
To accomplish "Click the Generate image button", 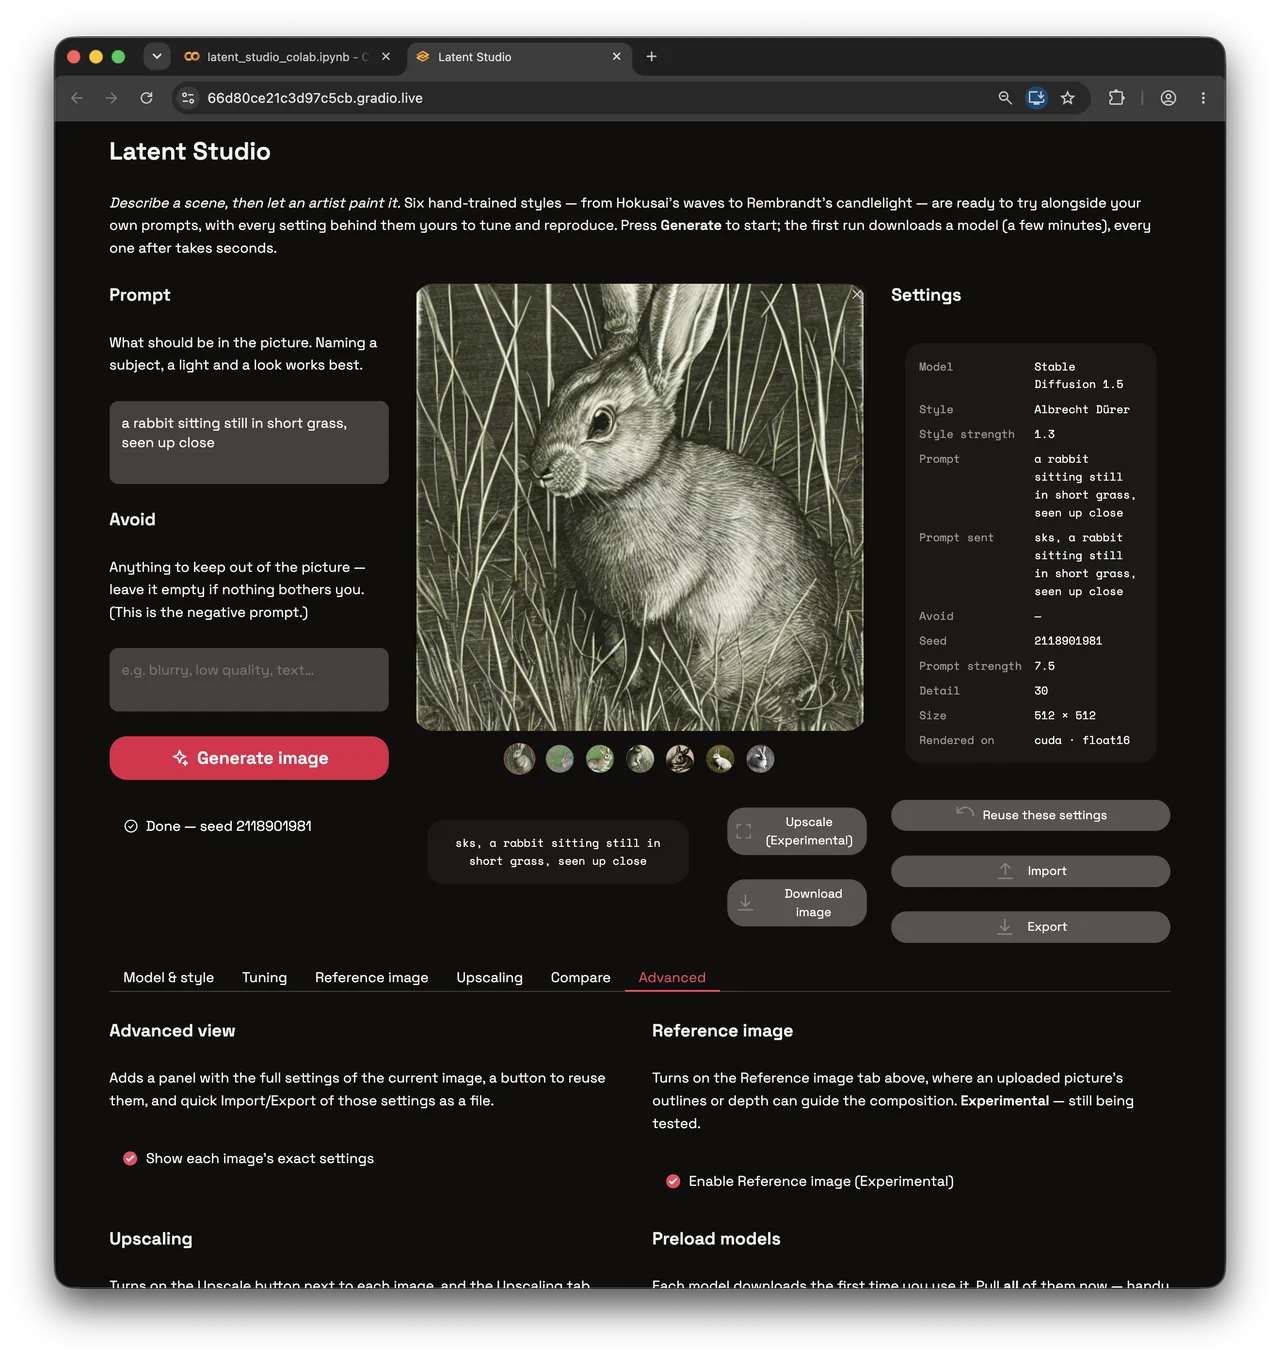I will [x=249, y=758].
